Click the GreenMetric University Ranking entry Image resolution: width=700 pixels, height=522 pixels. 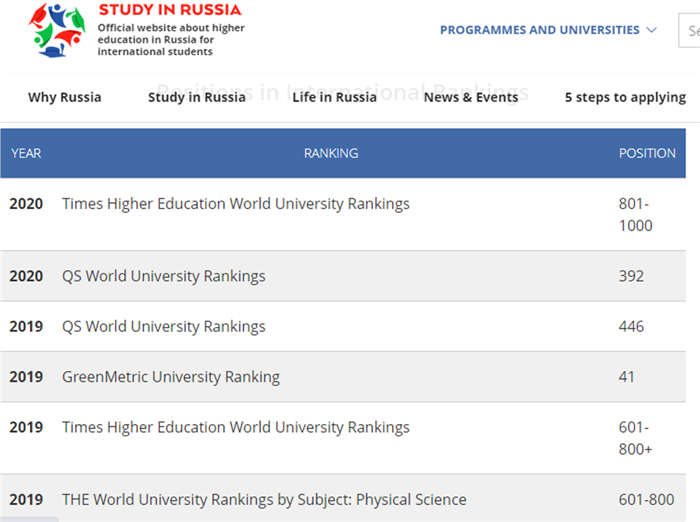pos(170,377)
